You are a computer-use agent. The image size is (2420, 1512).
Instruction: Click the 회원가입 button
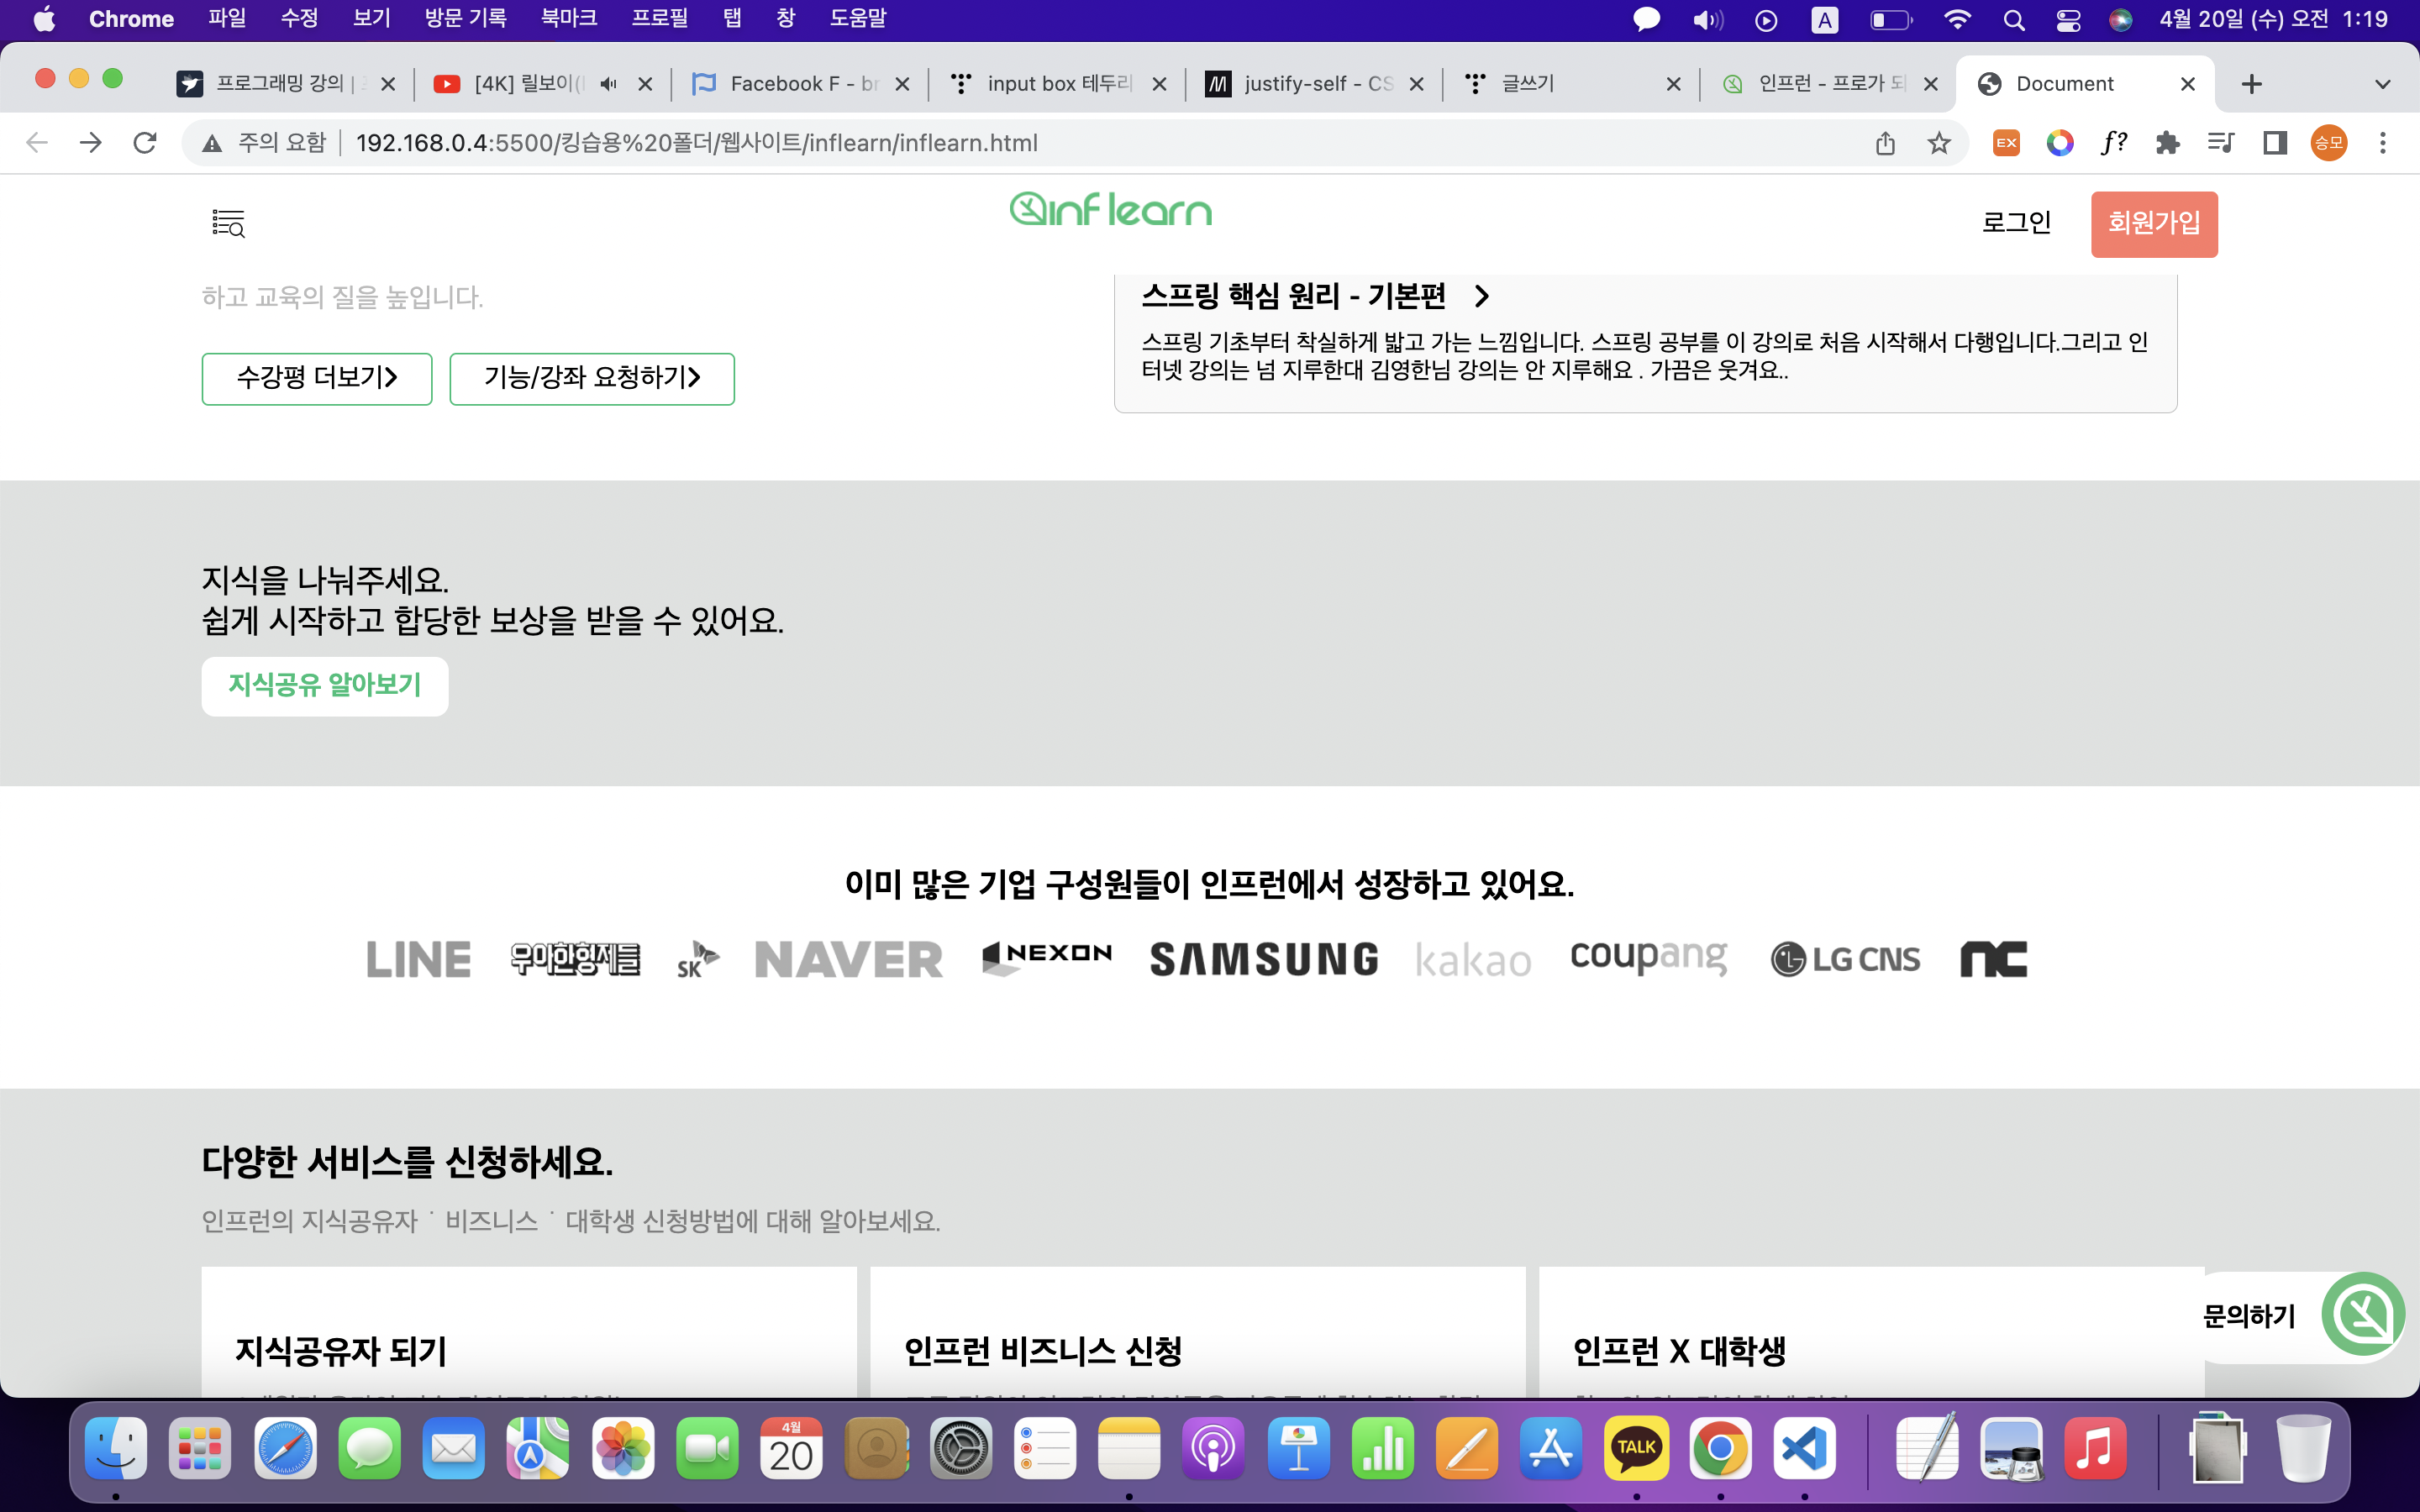pos(2153,223)
